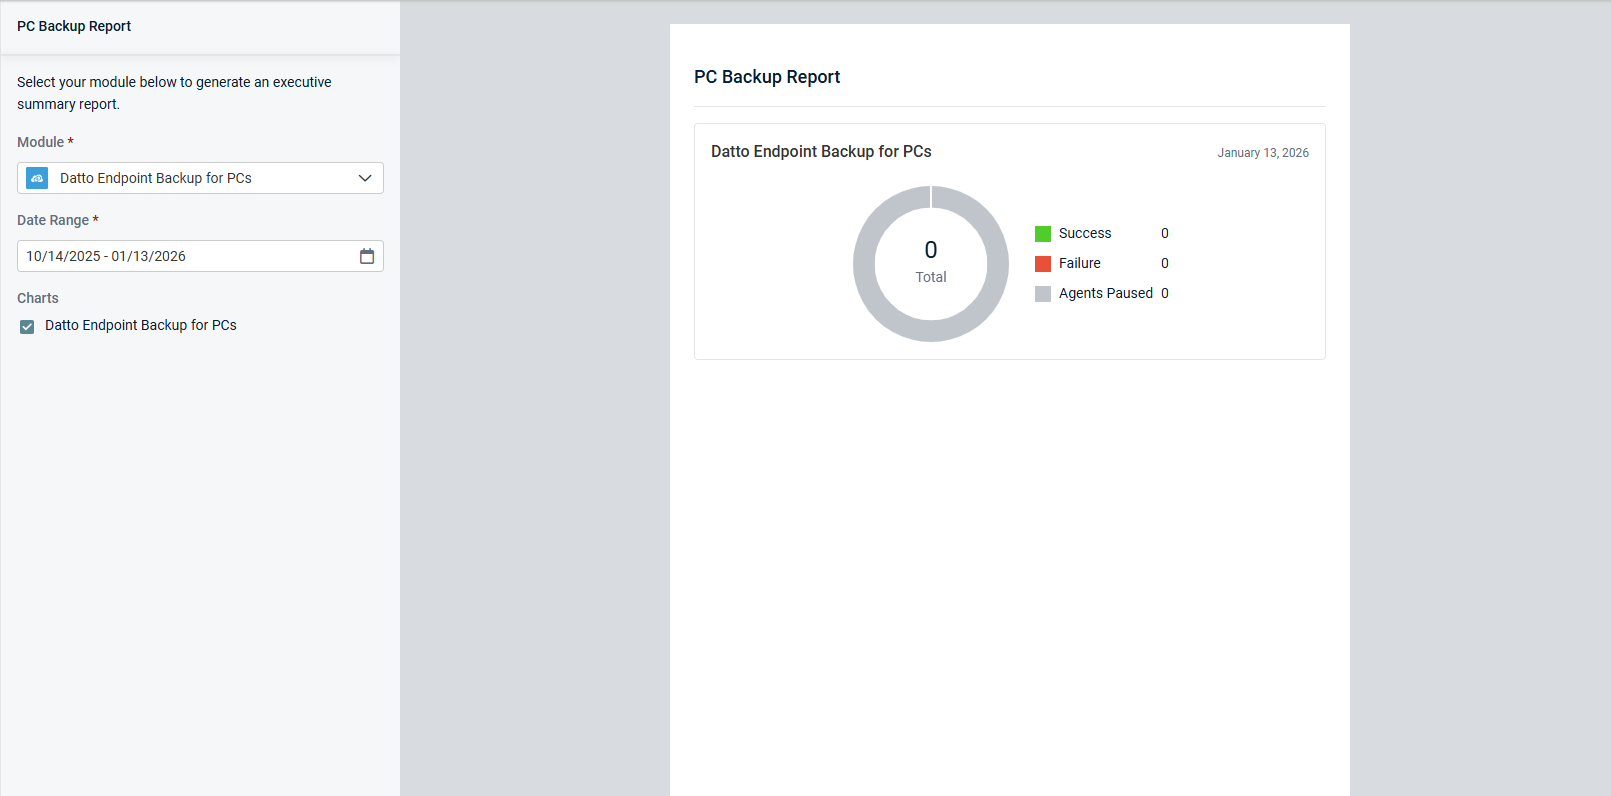Click the Datto cloud icon in Module field
This screenshot has width=1611, height=796.
[37, 178]
